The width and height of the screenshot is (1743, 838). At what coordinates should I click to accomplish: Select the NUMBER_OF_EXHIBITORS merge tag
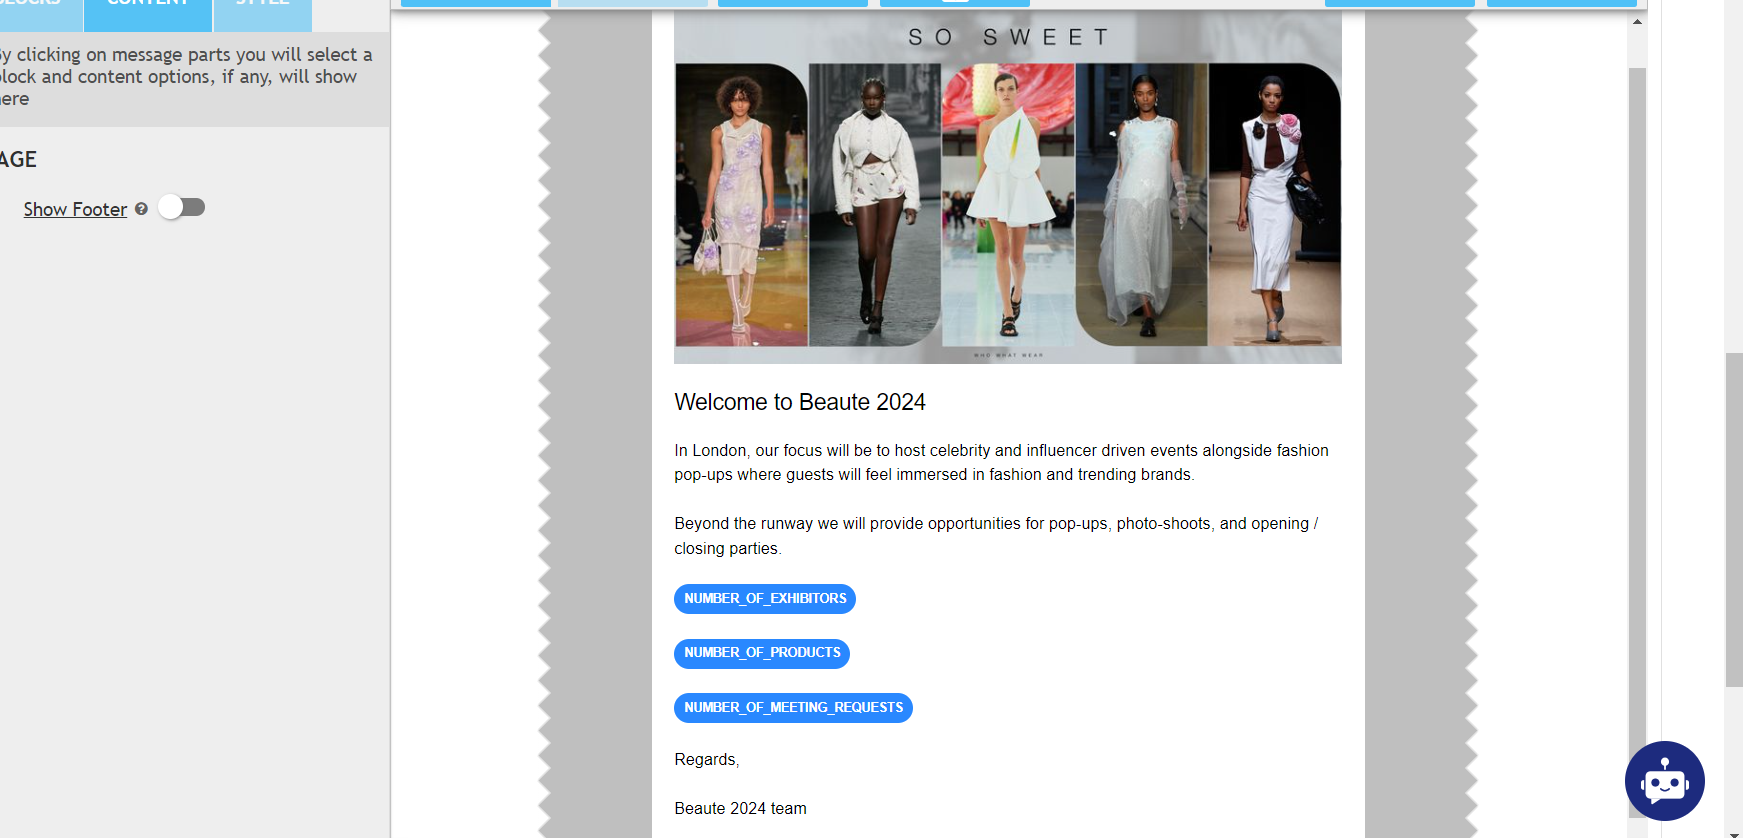click(764, 599)
